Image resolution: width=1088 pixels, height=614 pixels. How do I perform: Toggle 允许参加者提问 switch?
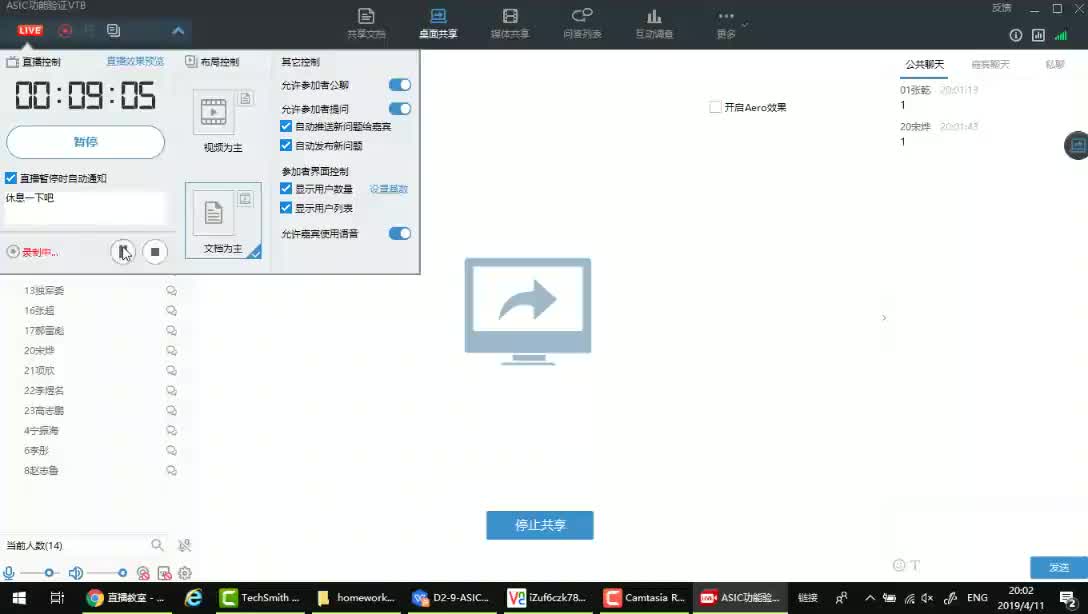pos(400,109)
